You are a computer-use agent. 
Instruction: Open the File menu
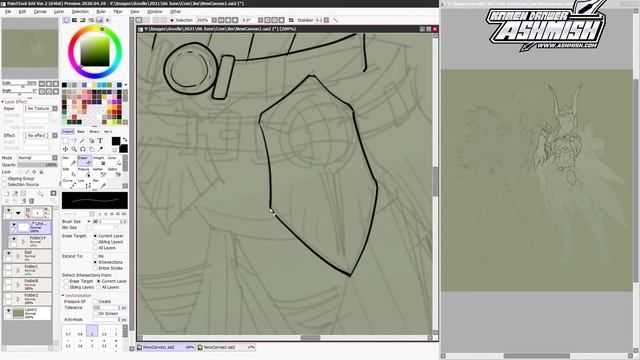(8, 12)
